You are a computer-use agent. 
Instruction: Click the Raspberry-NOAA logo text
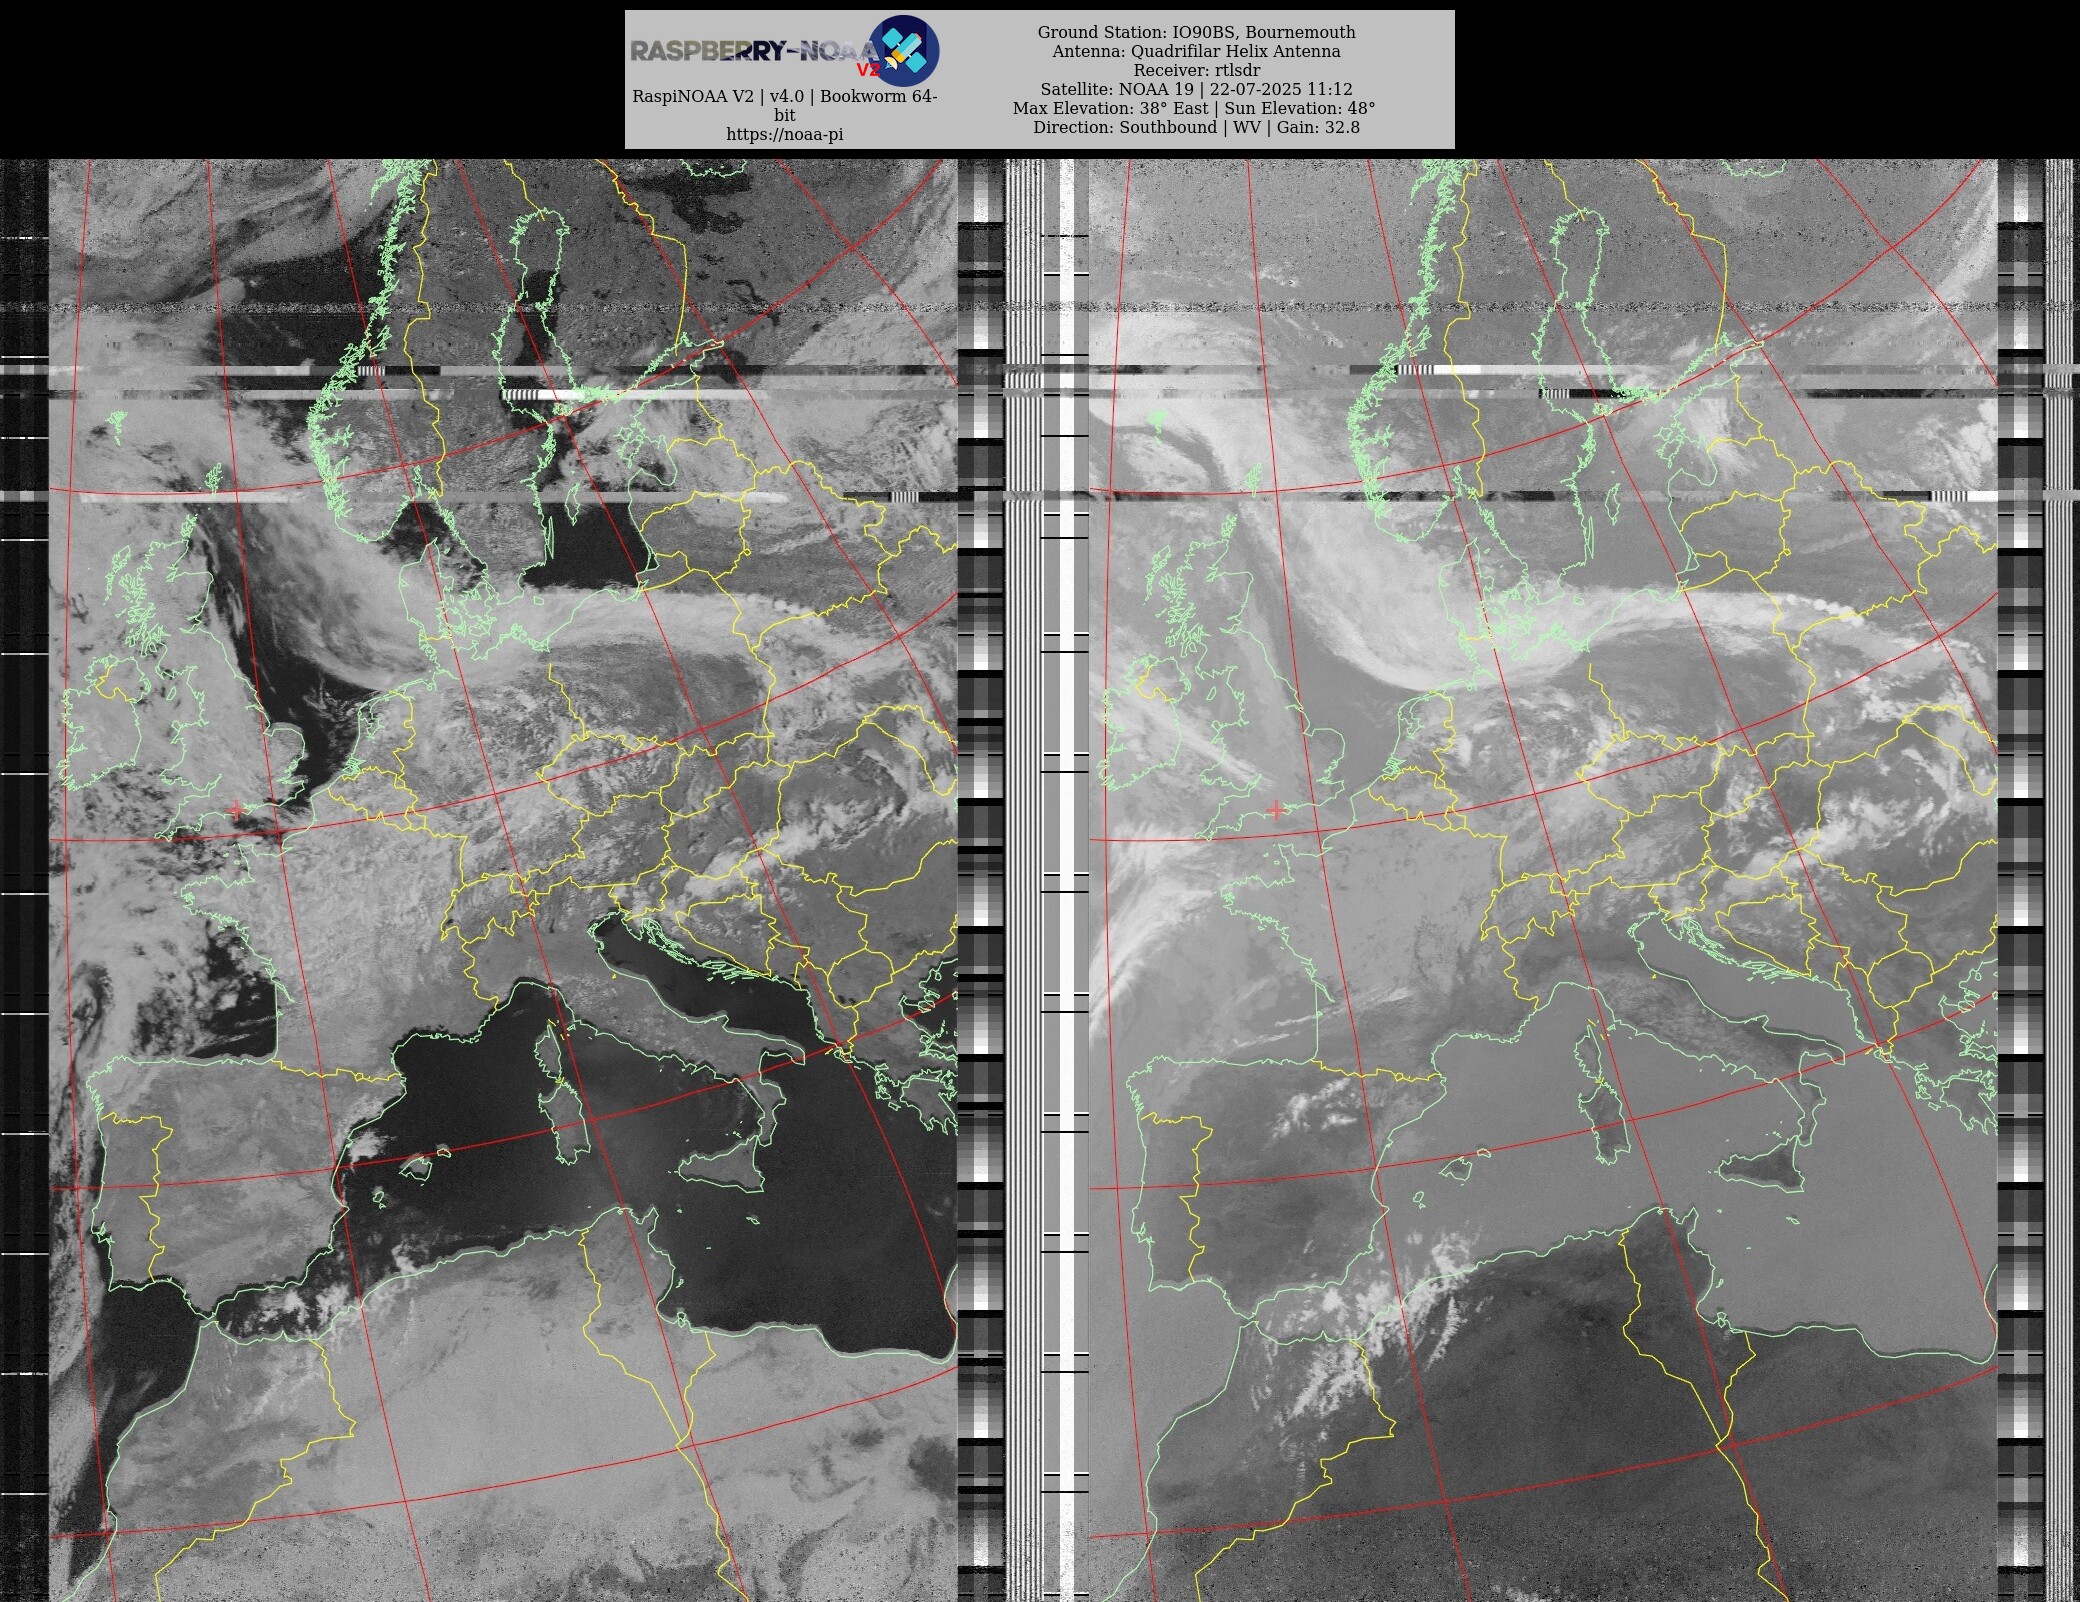point(754,53)
